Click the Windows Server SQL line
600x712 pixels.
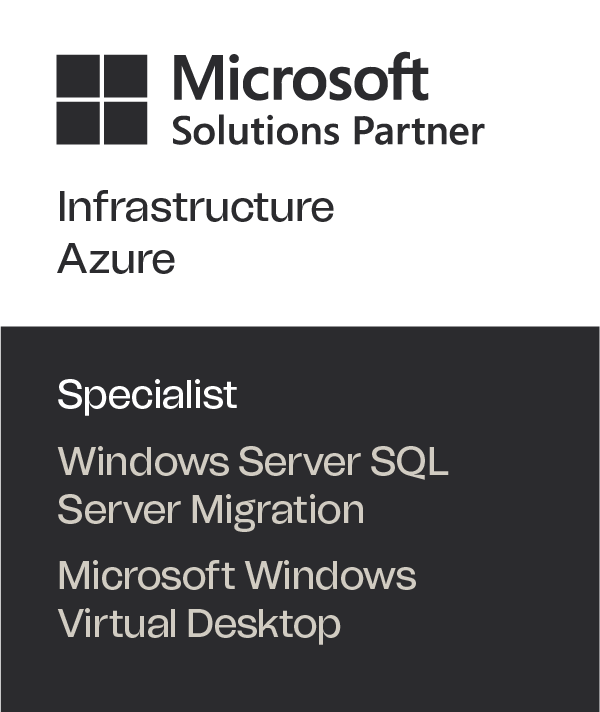252,462
